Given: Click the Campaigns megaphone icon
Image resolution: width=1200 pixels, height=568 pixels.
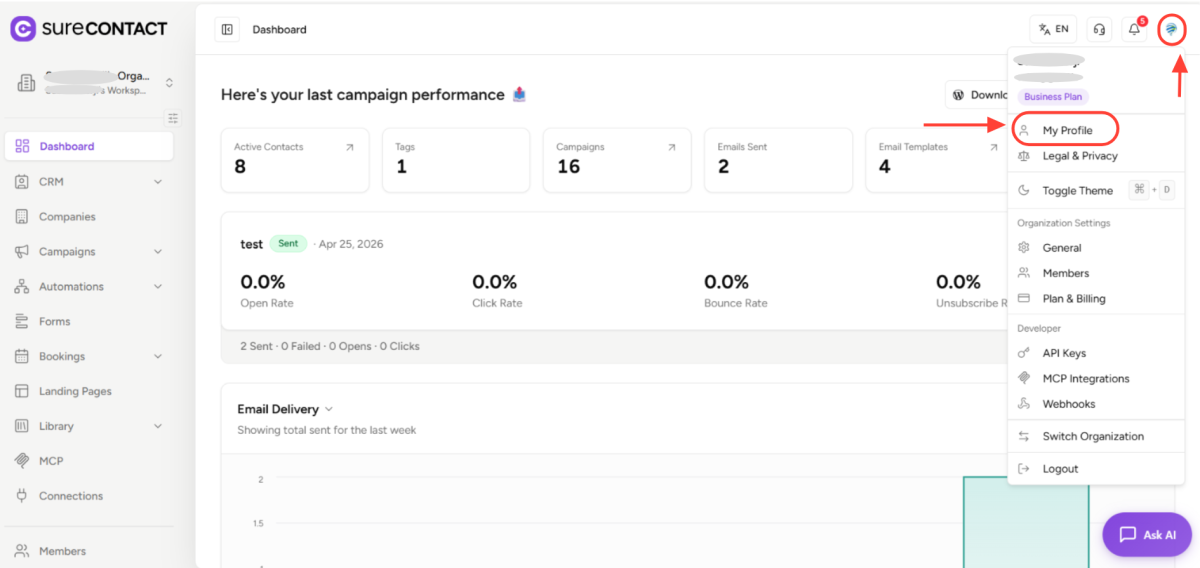Looking at the screenshot, I should click(22, 252).
